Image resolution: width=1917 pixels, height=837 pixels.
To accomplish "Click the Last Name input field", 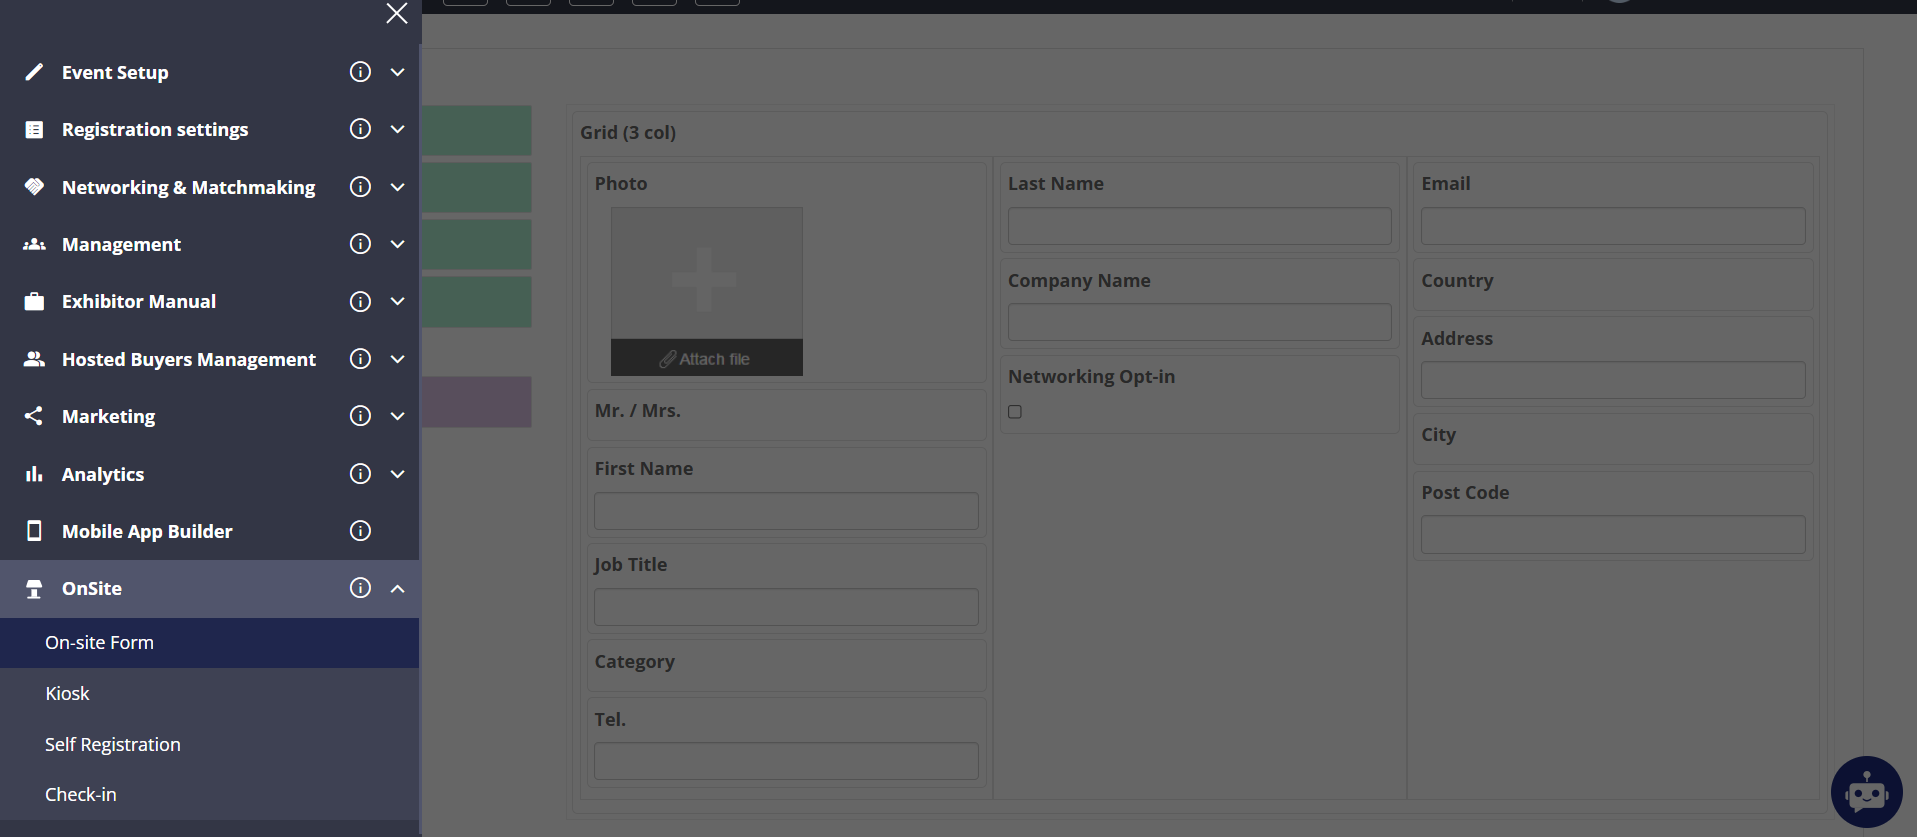I will pyautogui.click(x=1199, y=226).
